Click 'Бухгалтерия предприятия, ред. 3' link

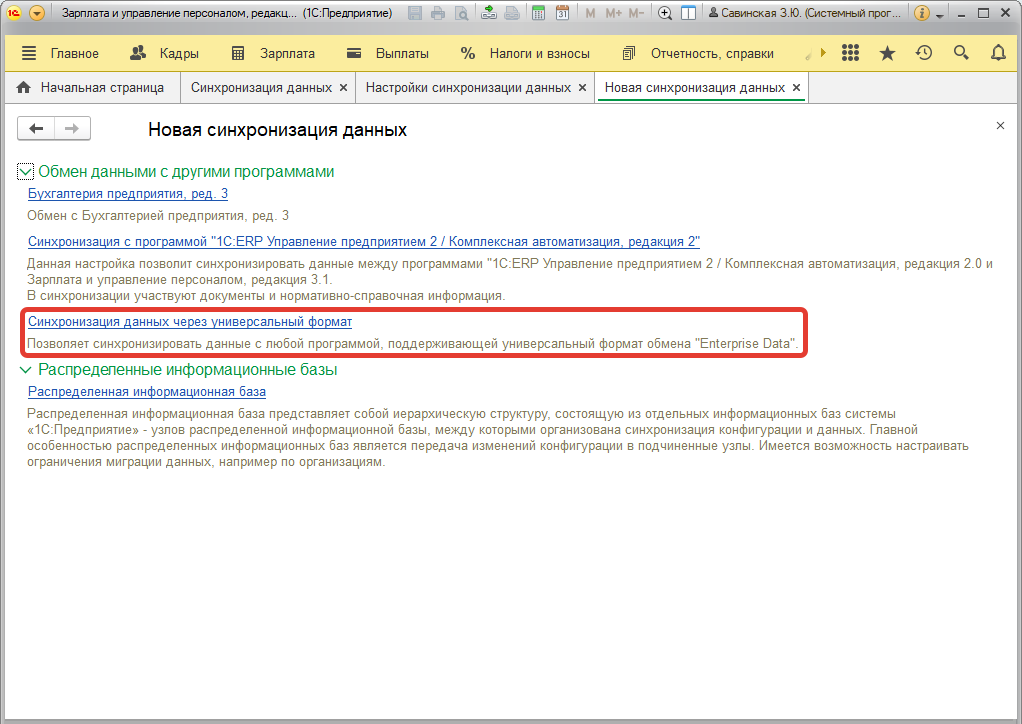click(128, 193)
